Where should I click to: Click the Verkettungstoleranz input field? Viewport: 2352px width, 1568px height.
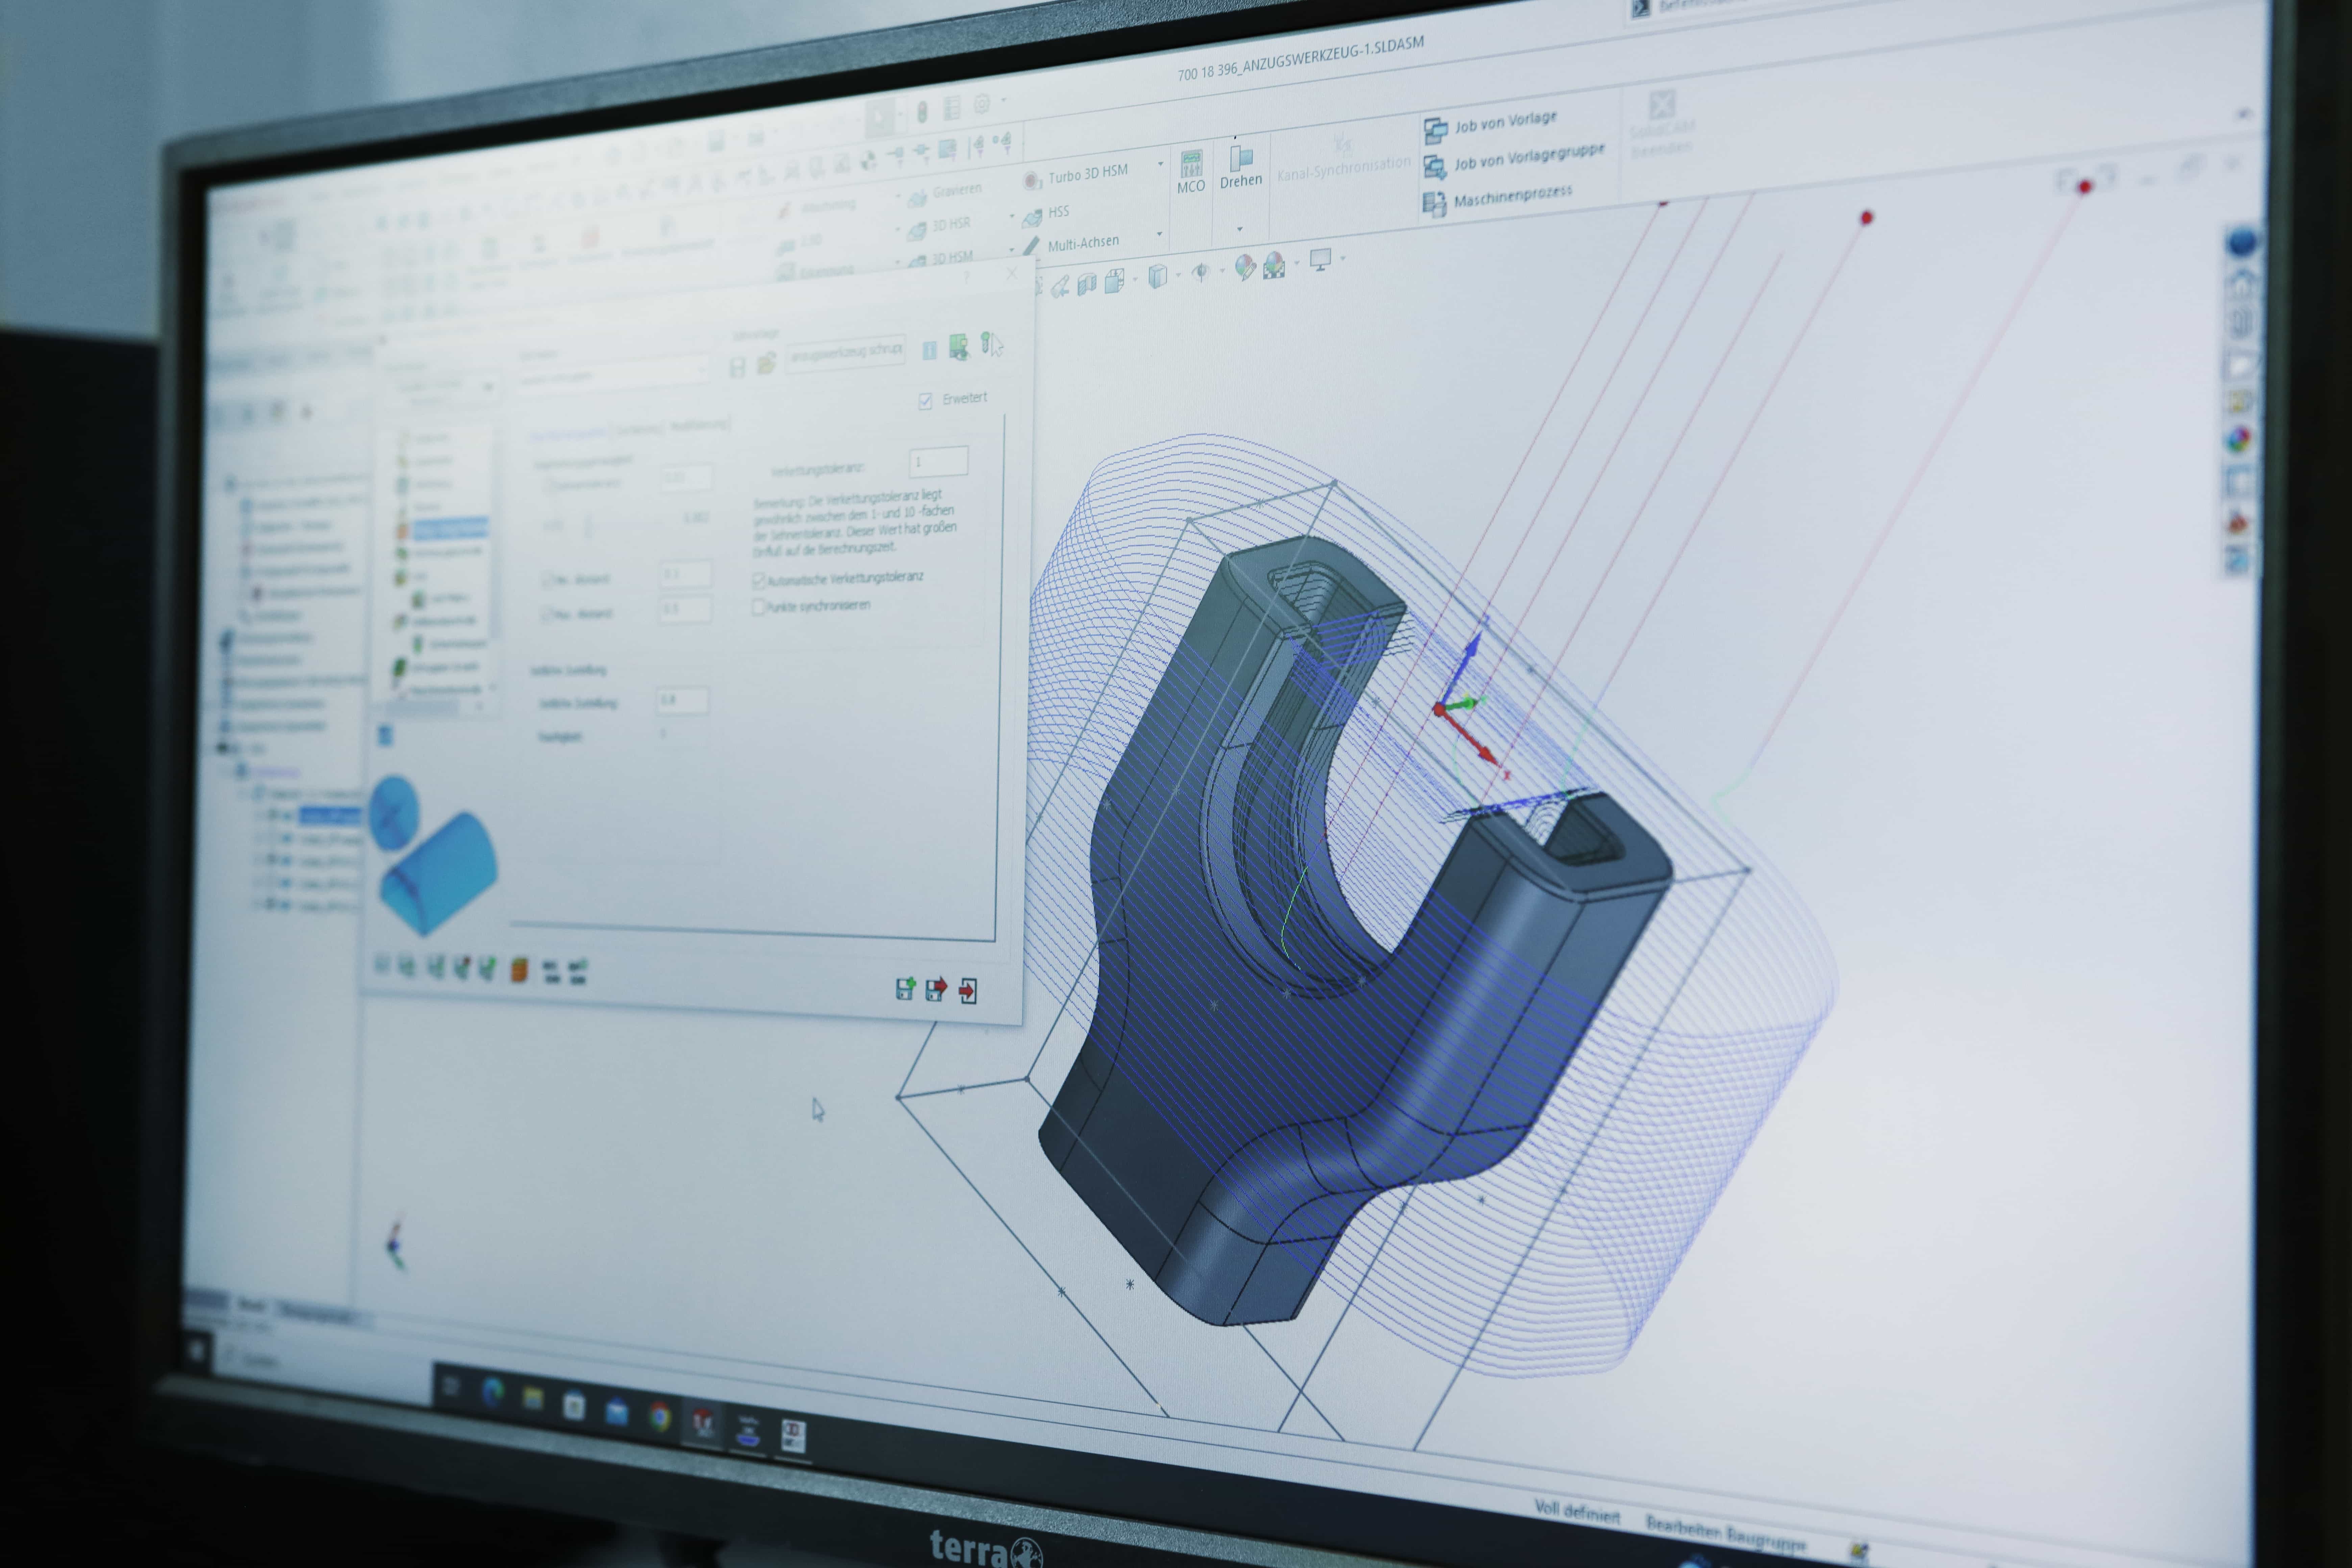click(x=938, y=461)
